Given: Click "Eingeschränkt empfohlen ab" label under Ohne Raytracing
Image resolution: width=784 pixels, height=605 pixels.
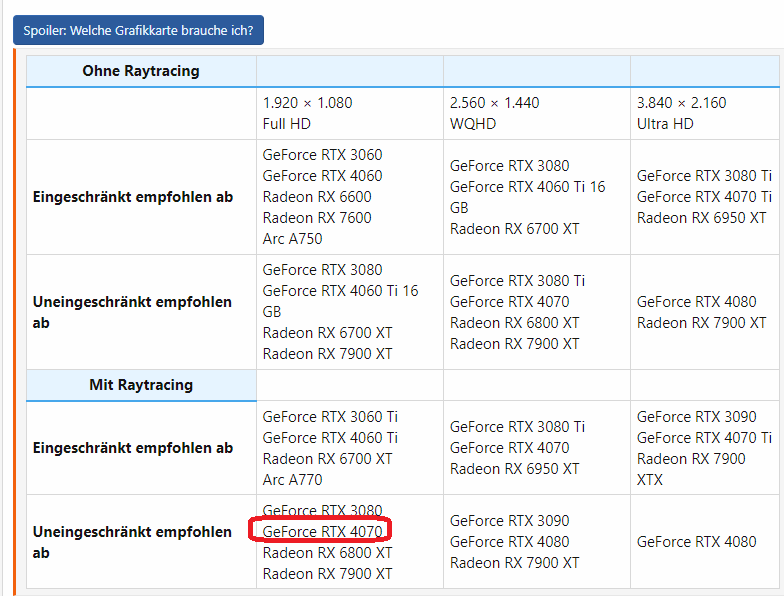Looking at the screenshot, I should click(133, 197).
